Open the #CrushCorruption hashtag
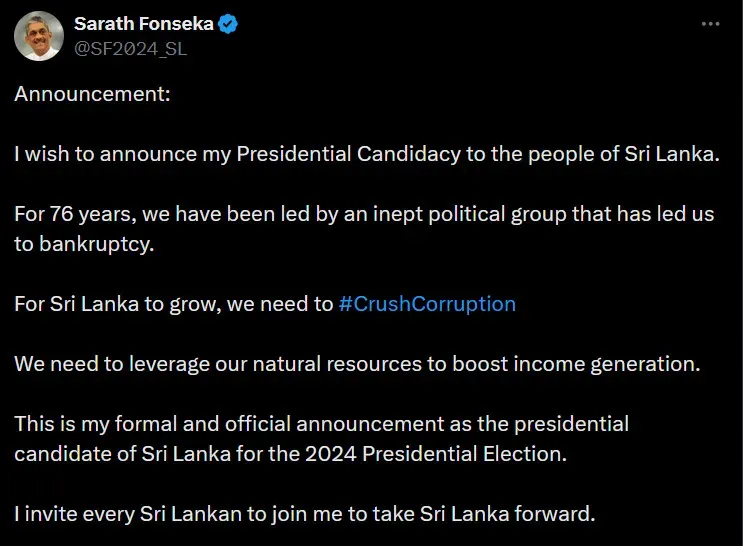This screenshot has height=546, width=743. (427, 304)
